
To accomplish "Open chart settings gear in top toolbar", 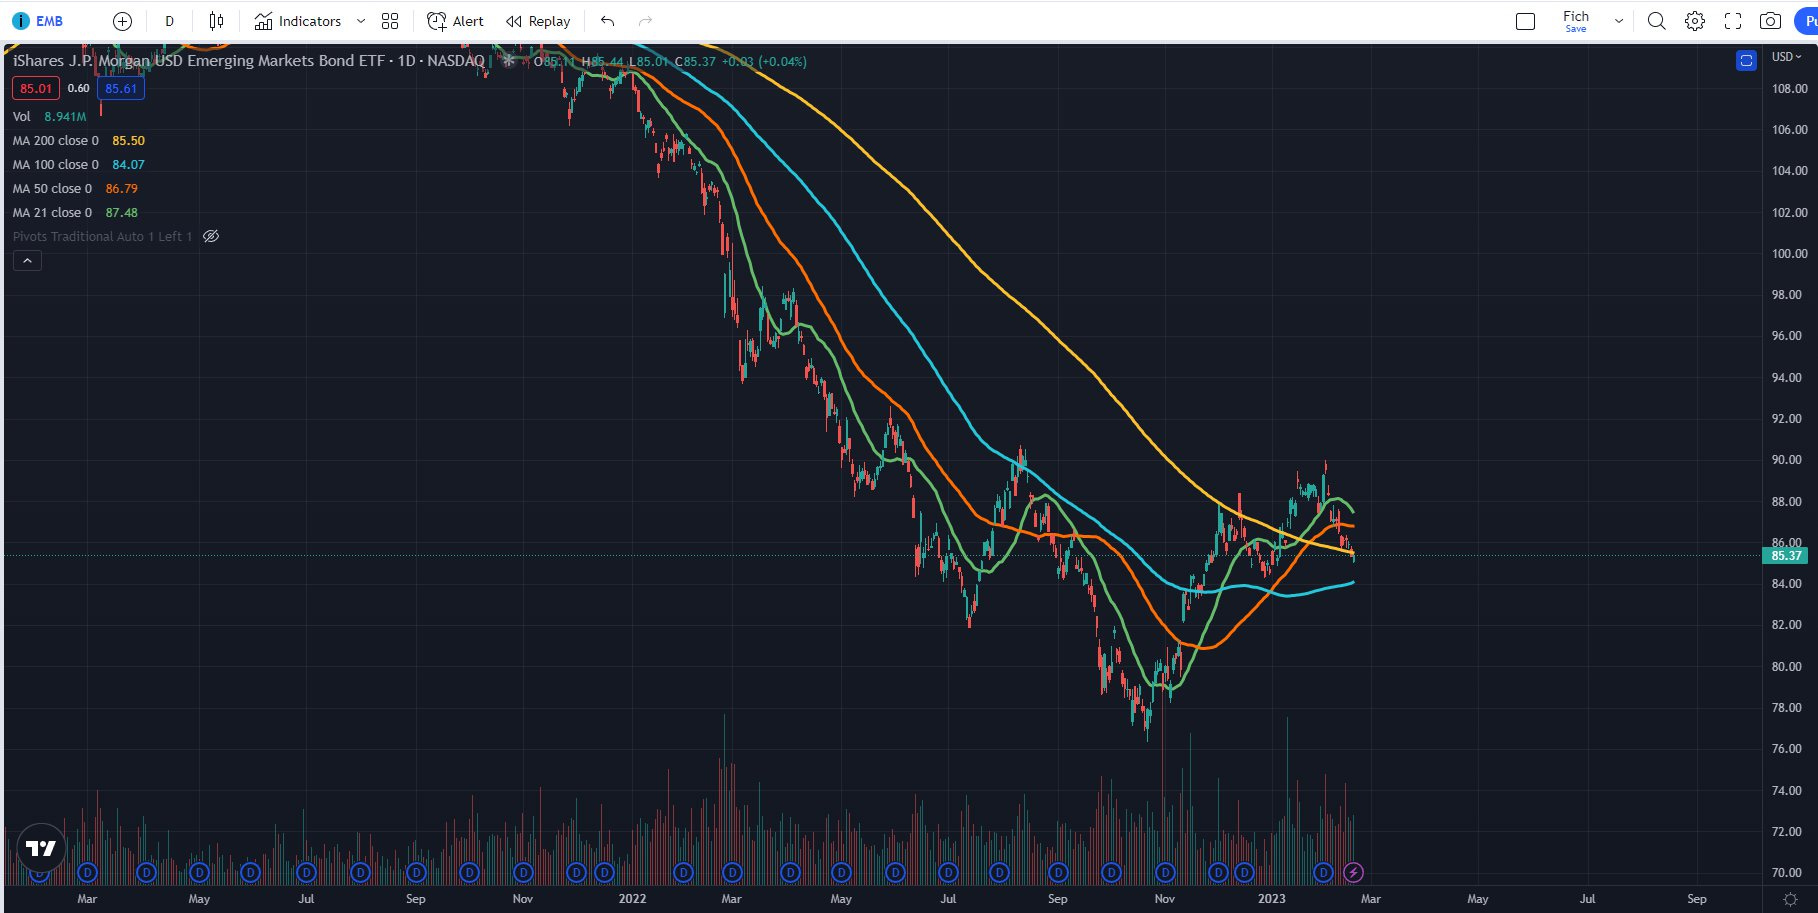I will pyautogui.click(x=1694, y=21).
